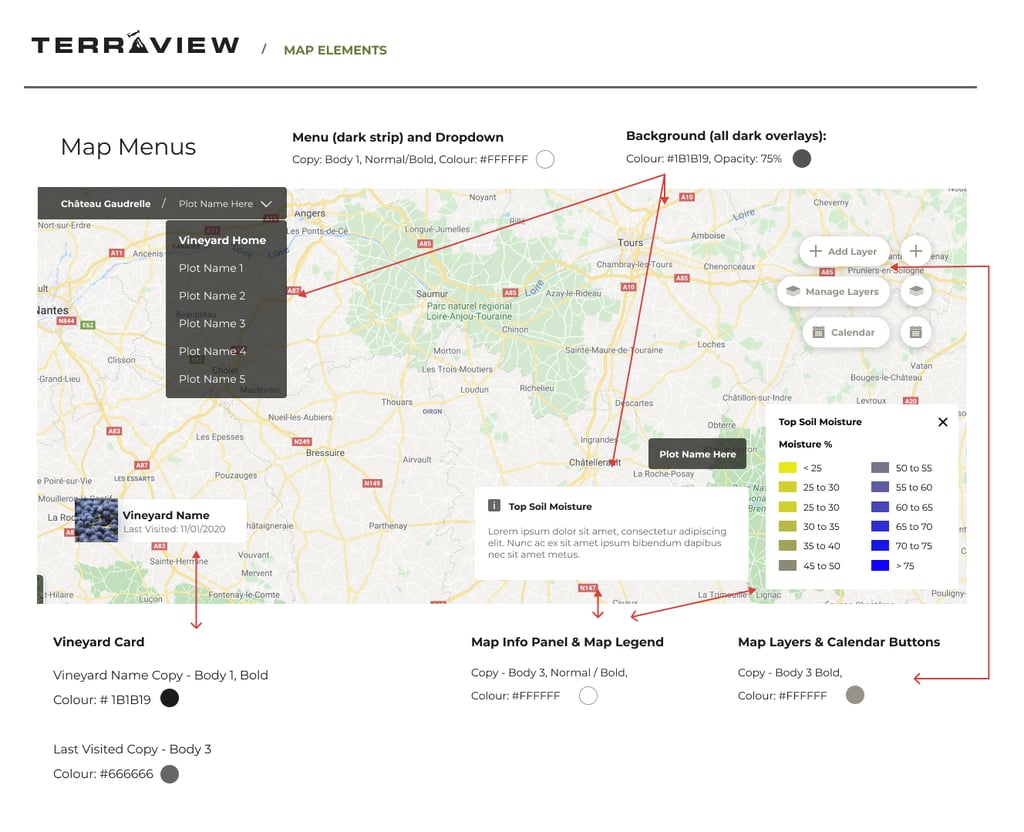Click the round calendar icon beside Calendar
The image size is (1024, 832).
[916, 332]
